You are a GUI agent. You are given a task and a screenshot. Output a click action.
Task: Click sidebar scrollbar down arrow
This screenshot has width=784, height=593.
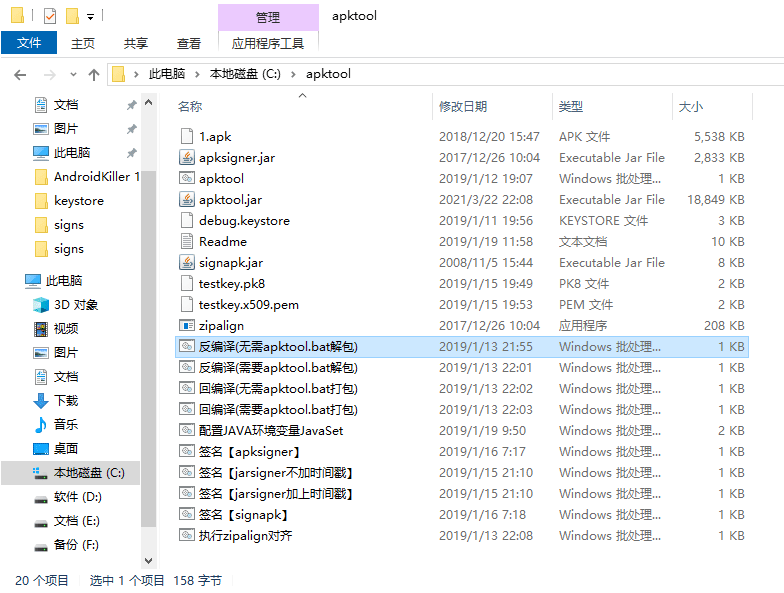click(148, 560)
